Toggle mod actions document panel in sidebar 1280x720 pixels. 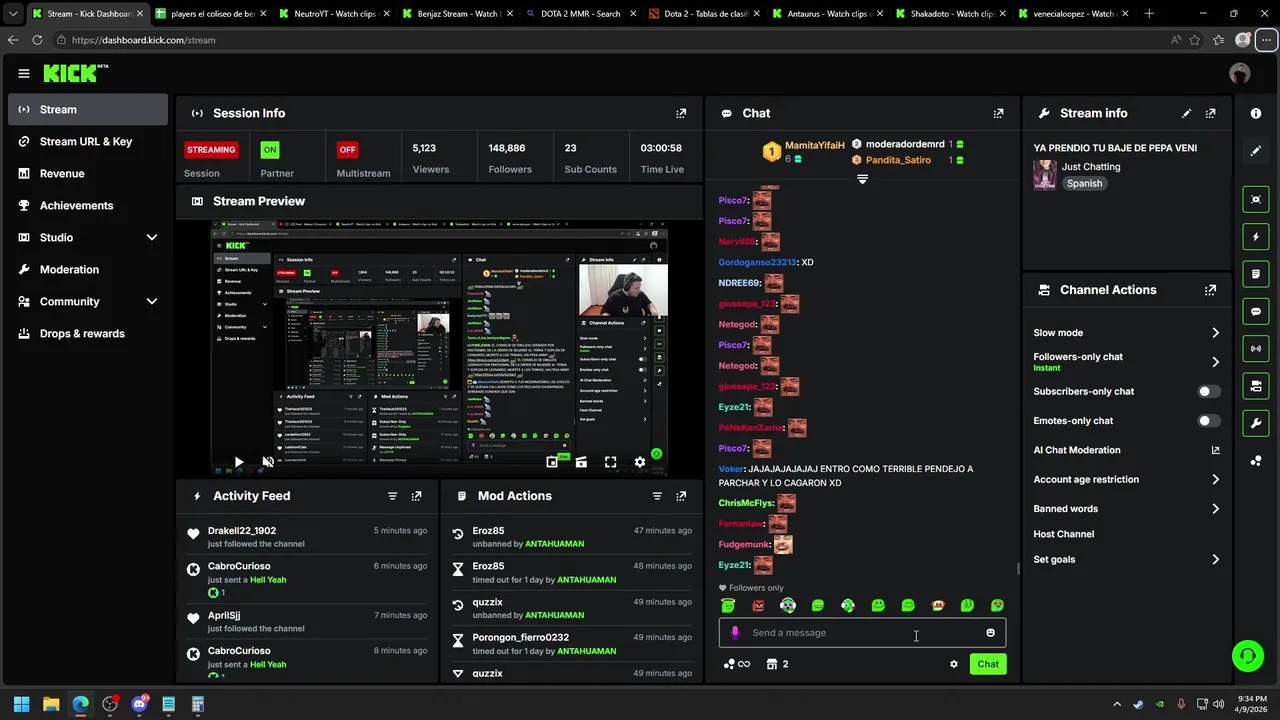tap(1256, 274)
